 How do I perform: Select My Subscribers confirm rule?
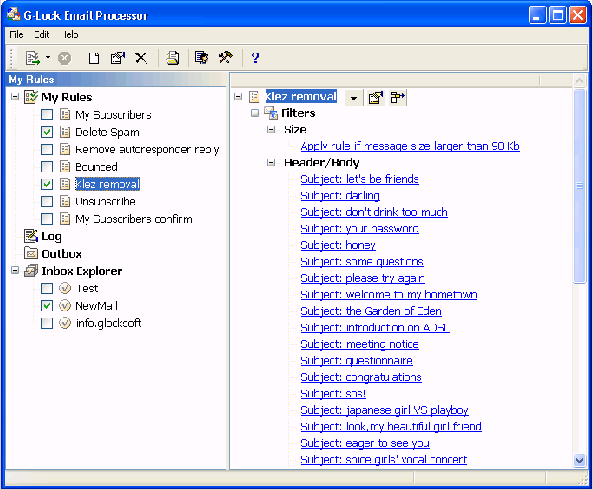(x=134, y=219)
